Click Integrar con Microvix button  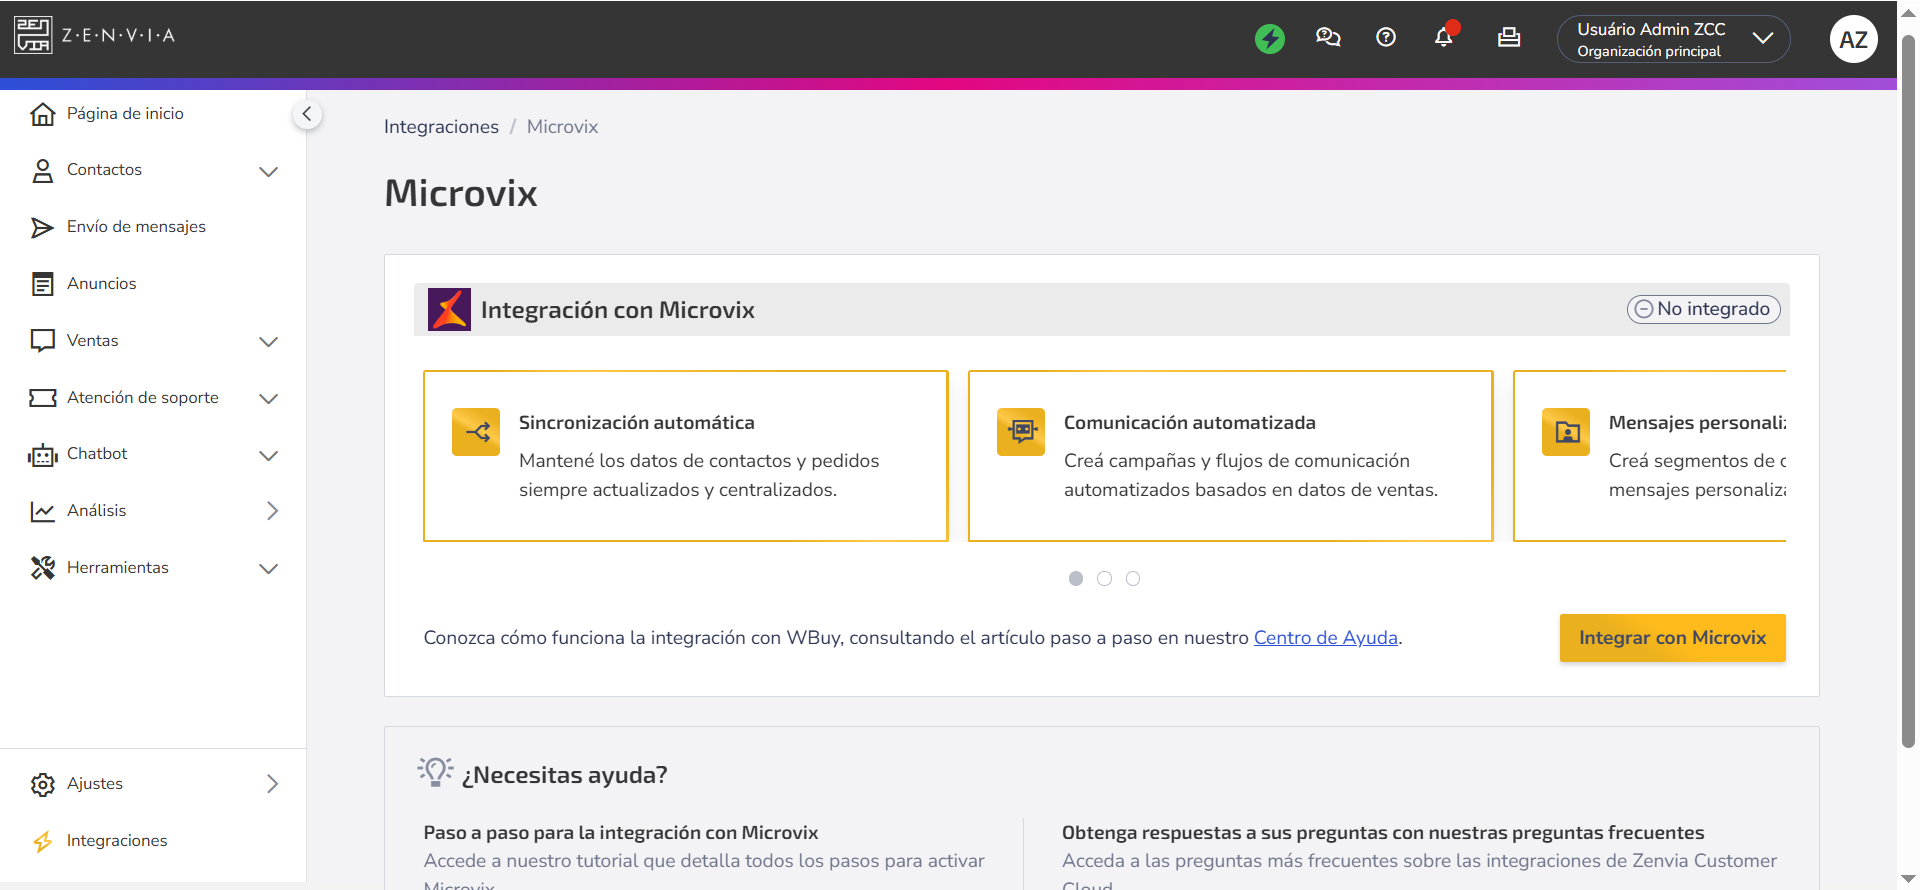1673,638
